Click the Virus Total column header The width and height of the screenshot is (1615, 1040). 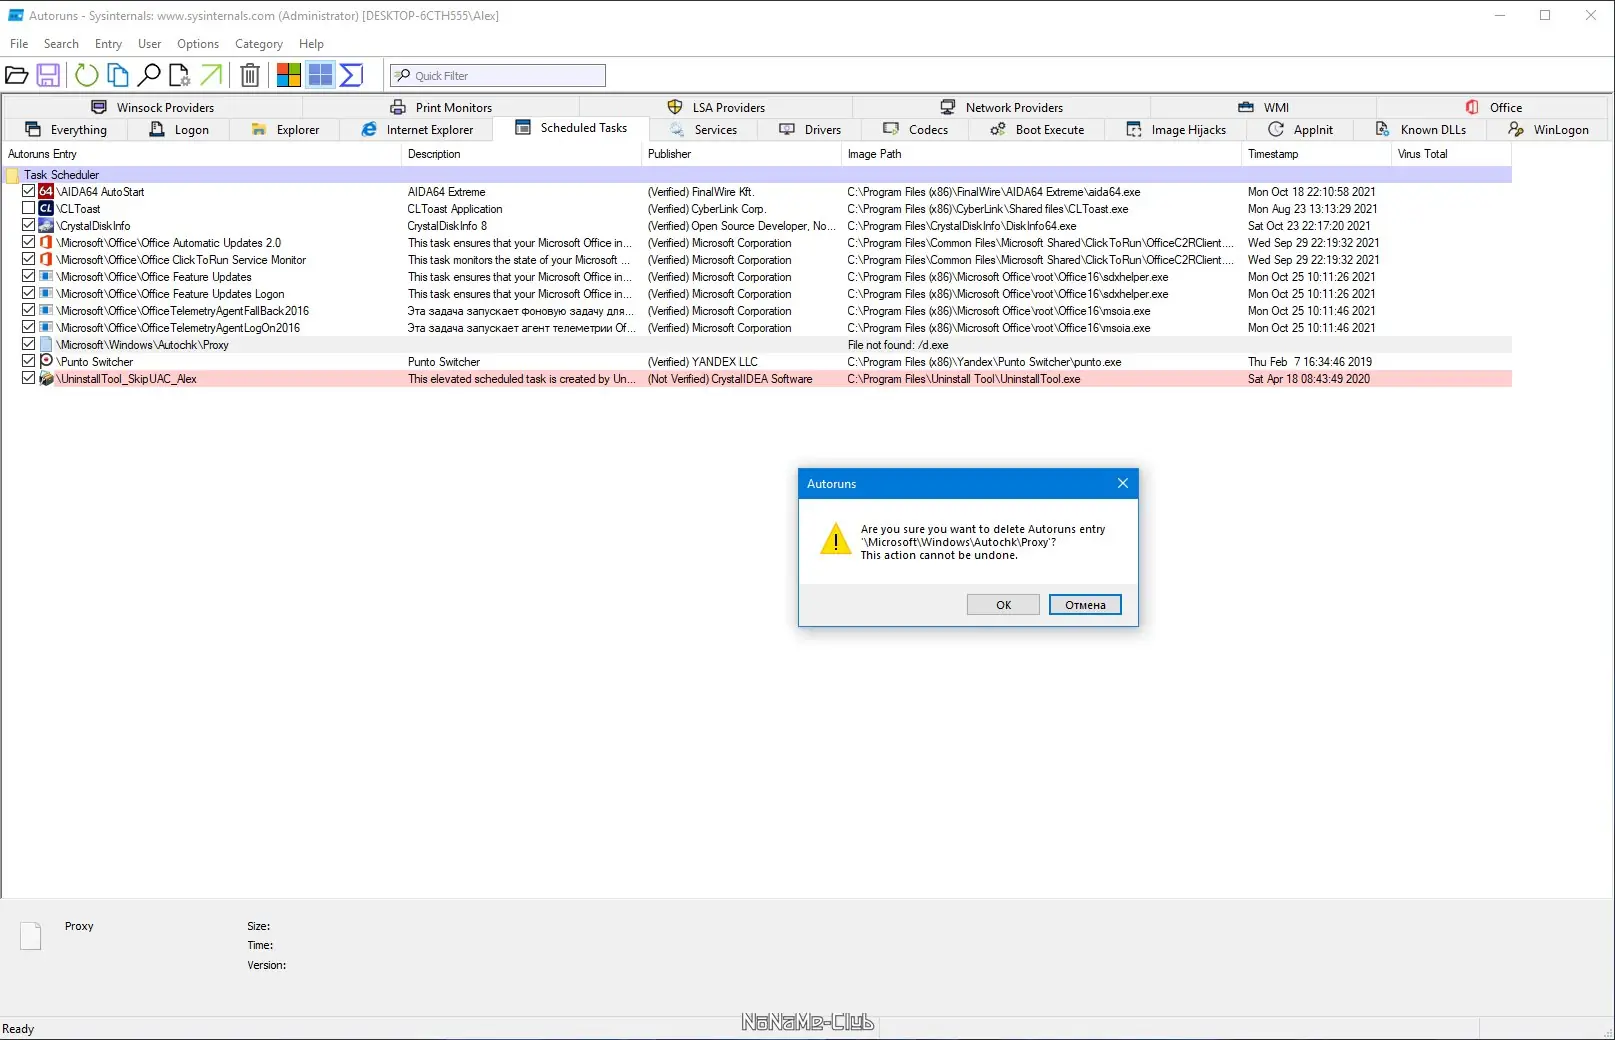tap(1451, 154)
